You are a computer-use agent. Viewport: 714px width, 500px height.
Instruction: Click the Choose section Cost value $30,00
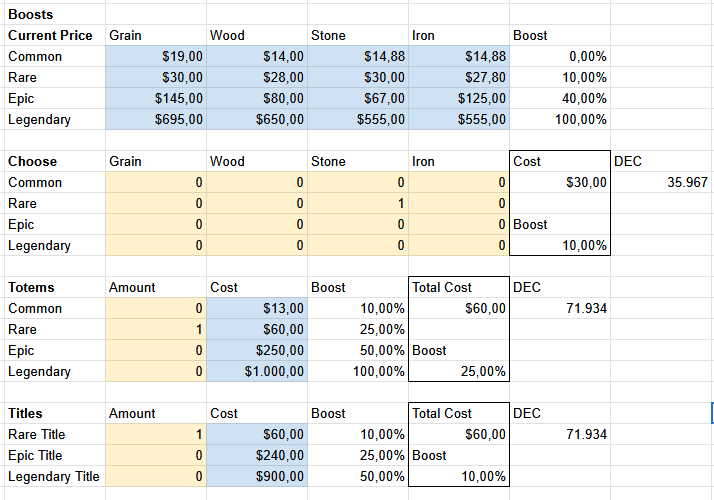(x=559, y=183)
